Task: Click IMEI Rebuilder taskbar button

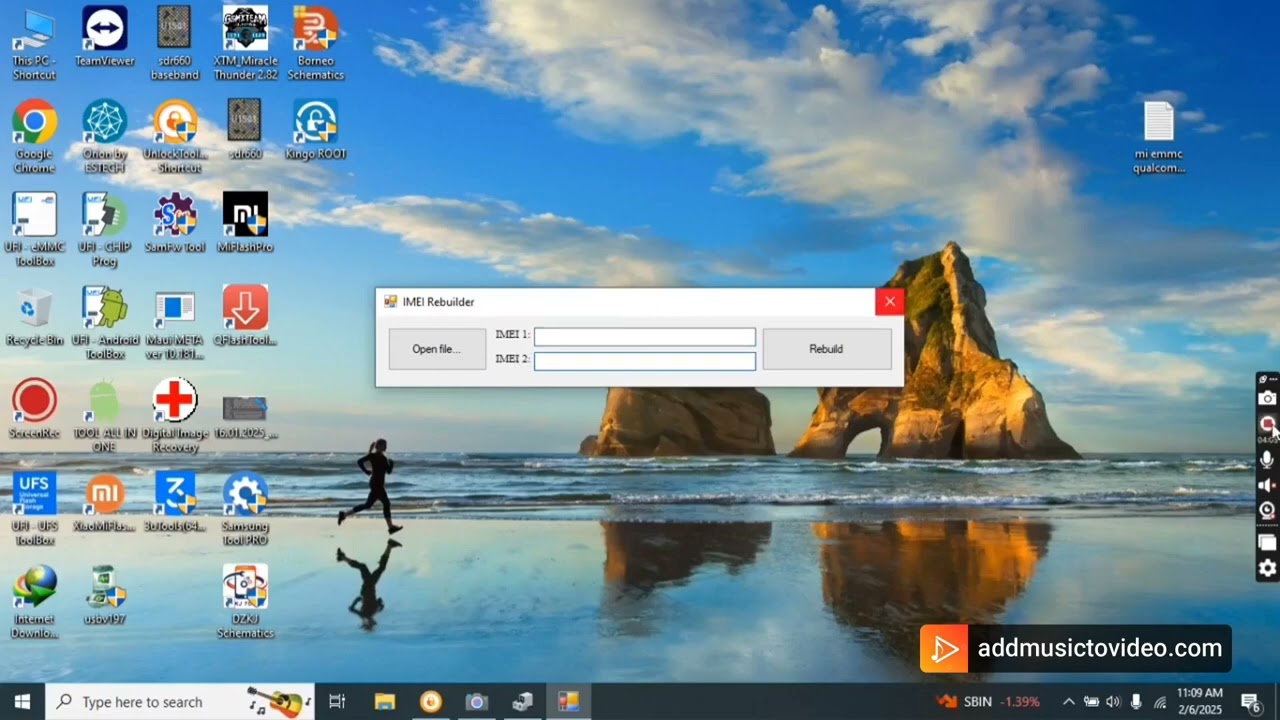Action: click(568, 702)
